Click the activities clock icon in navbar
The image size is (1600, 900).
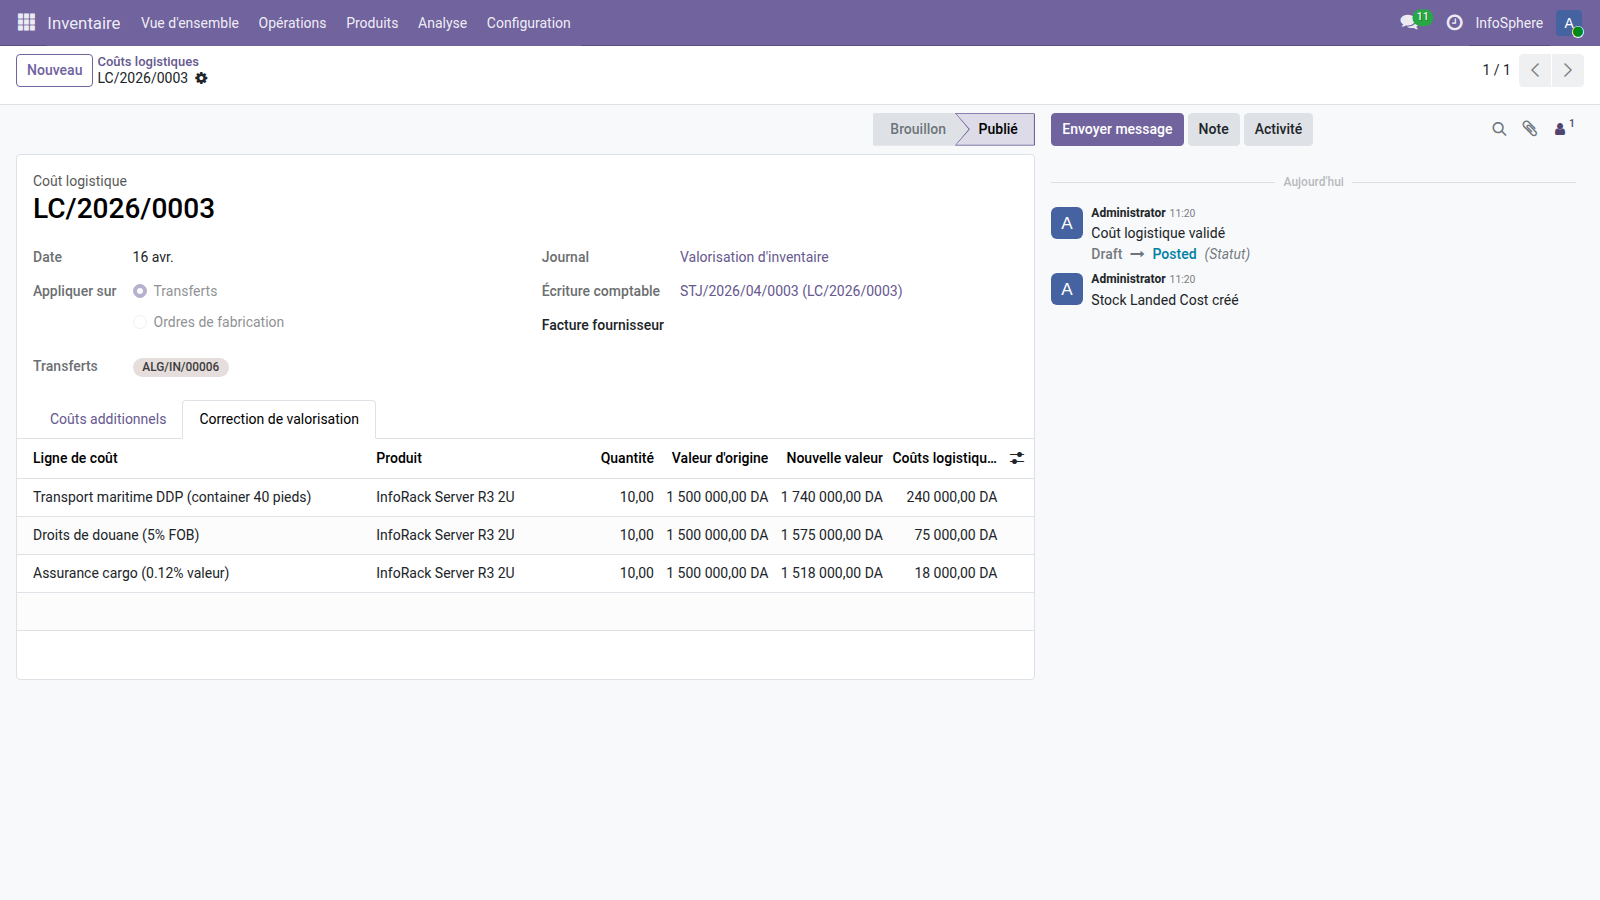tap(1454, 22)
